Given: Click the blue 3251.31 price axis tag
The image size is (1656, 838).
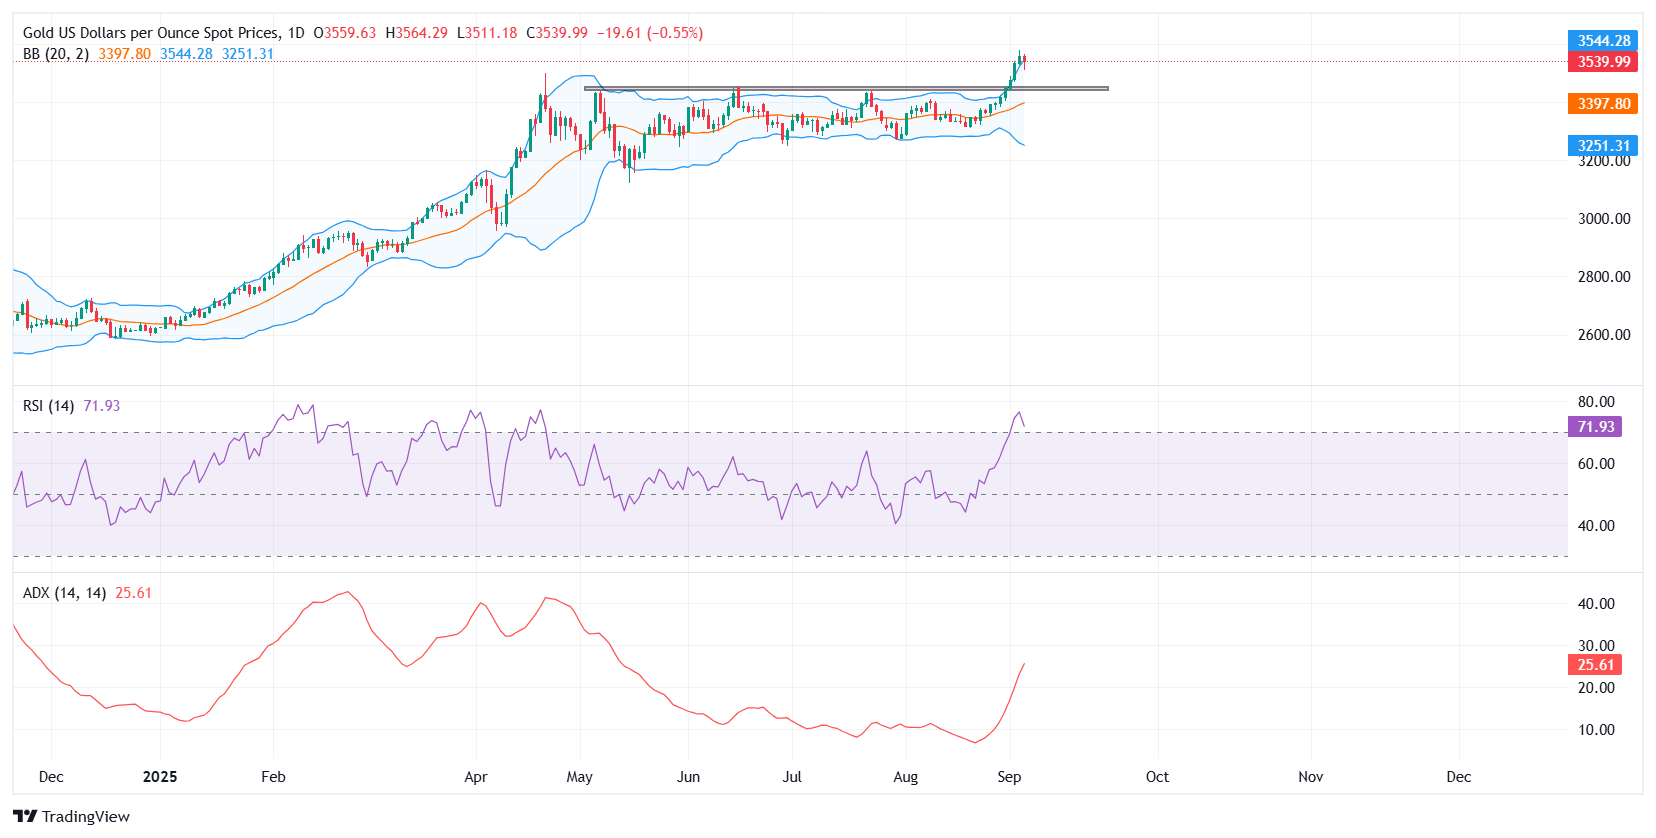Looking at the screenshot, I should click(1603, 146).
